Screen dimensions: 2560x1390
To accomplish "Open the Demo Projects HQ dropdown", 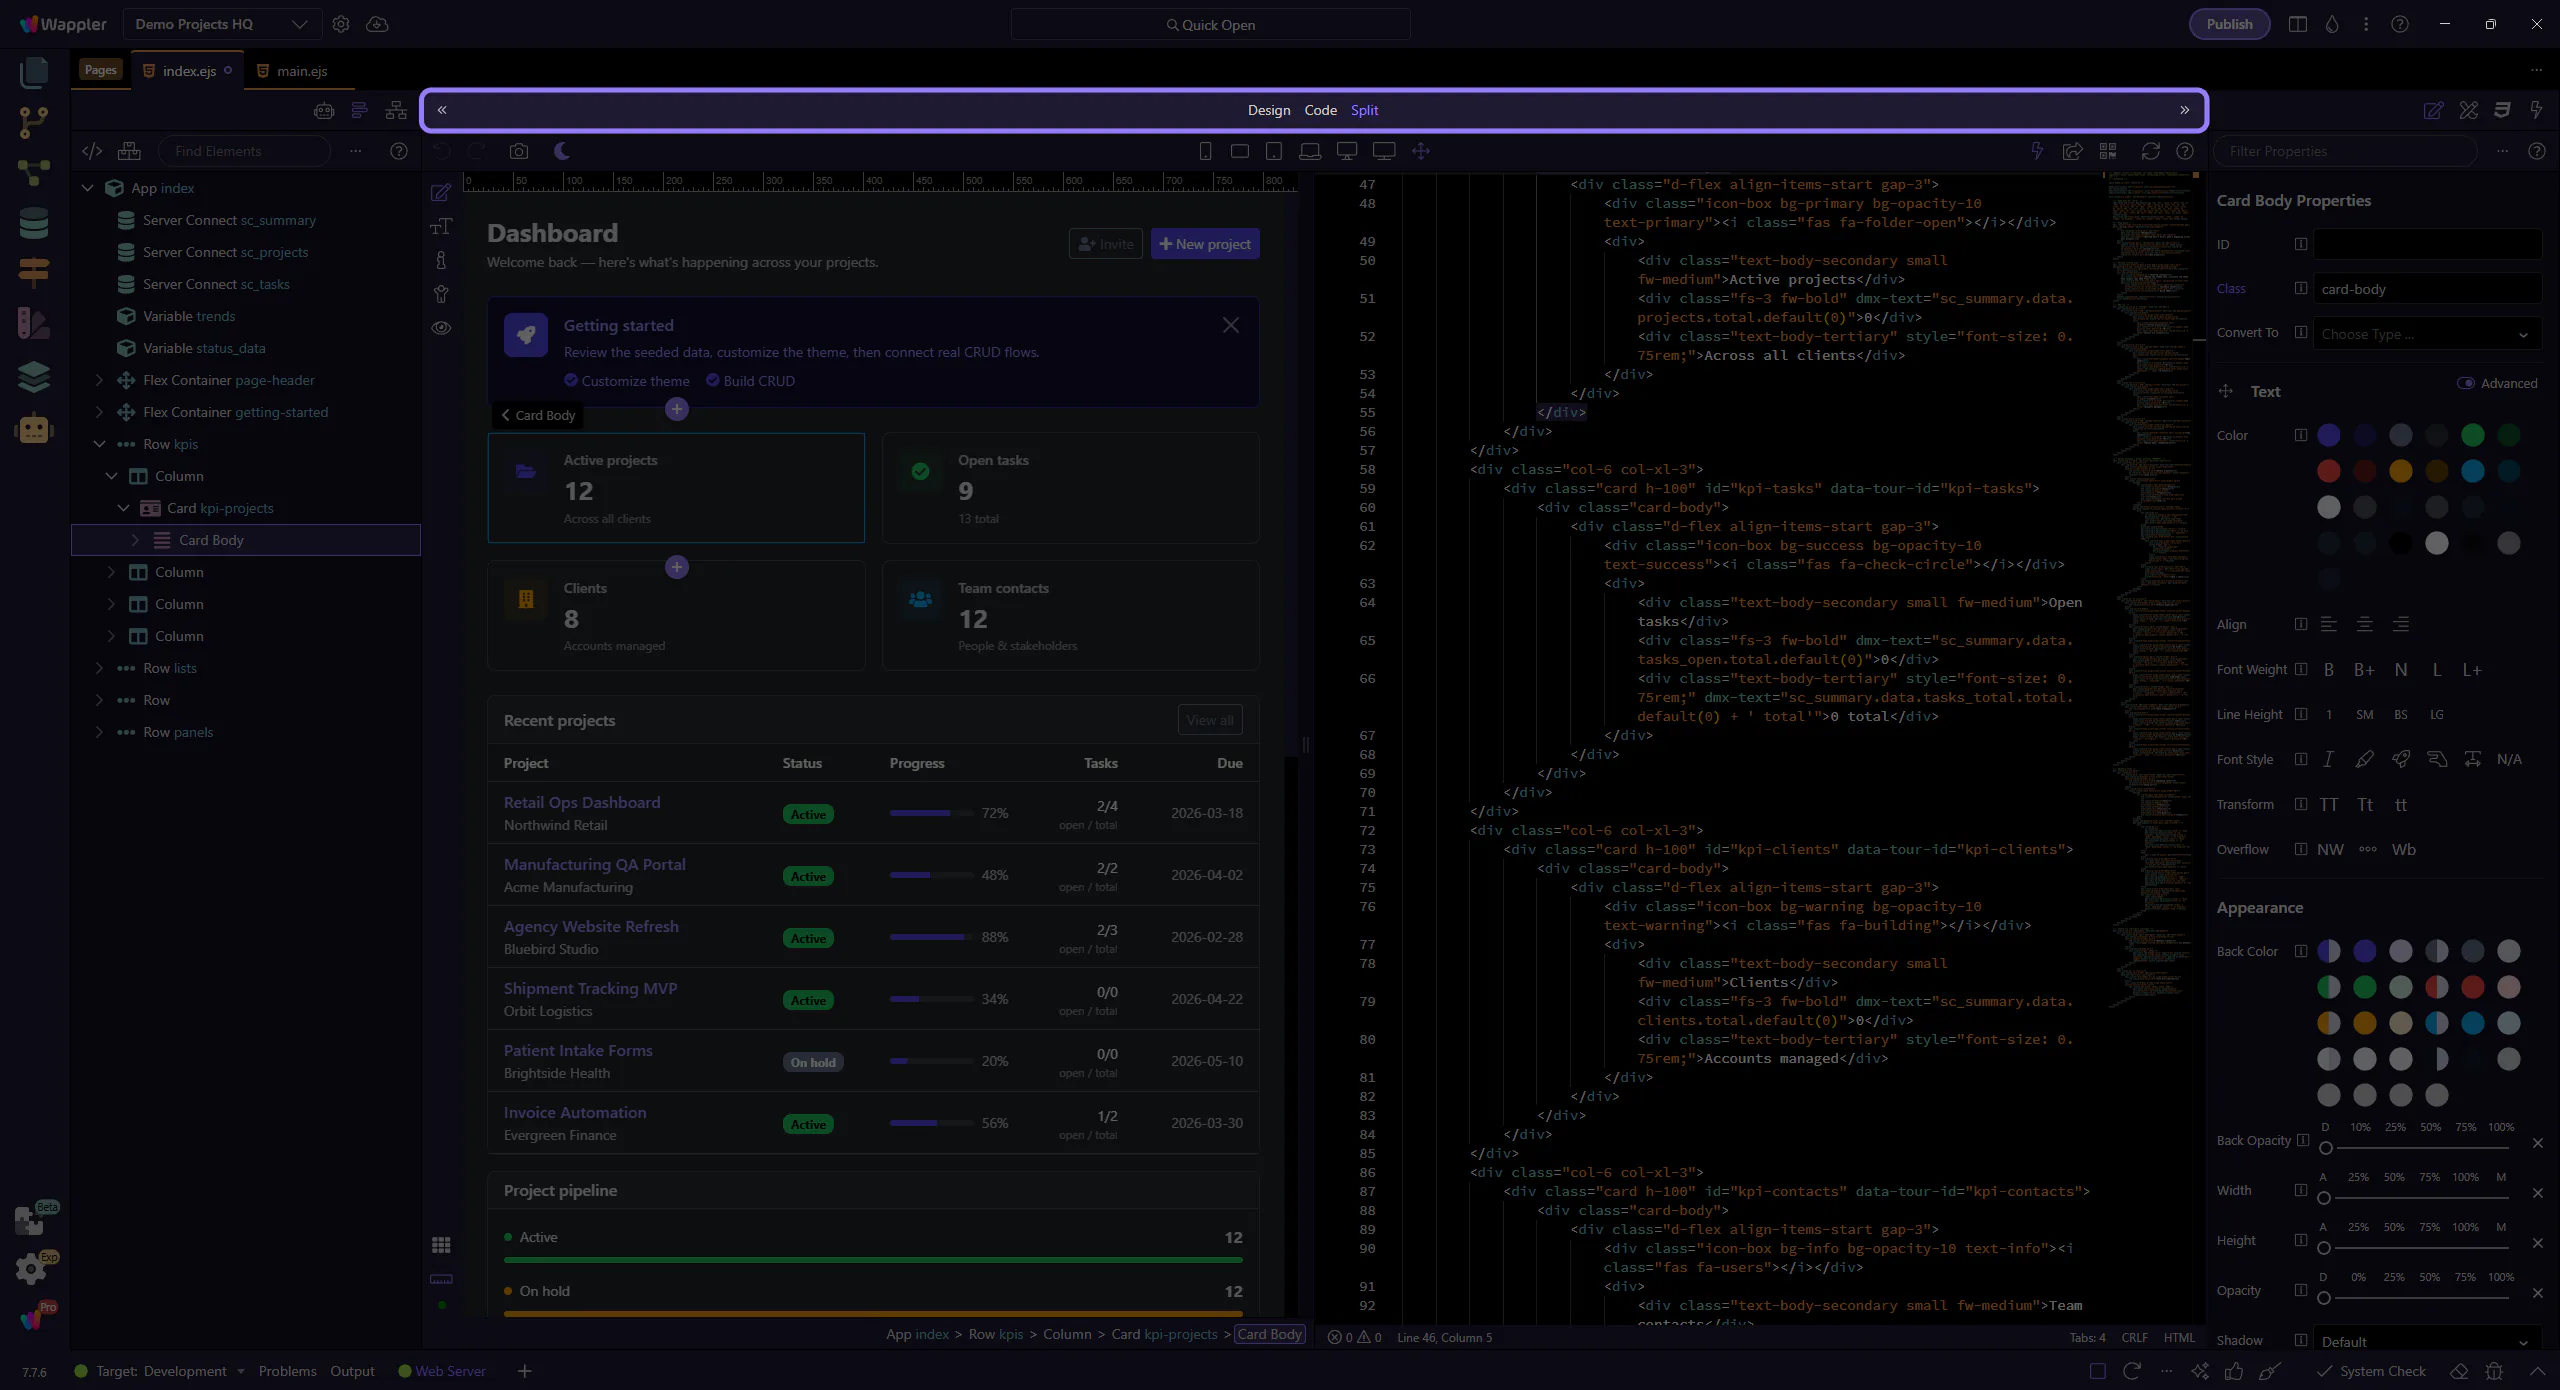I will coord(222,24).
